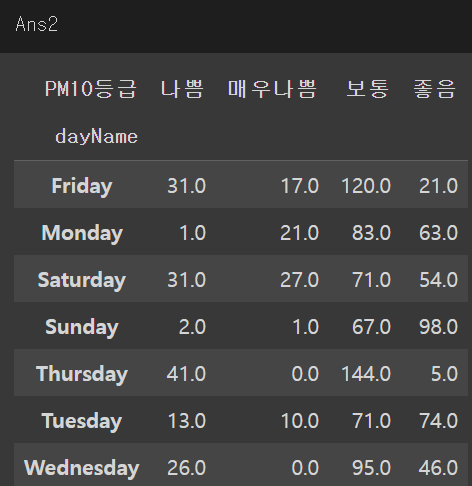This screenshot has height=486, width=472.
Task: Select the Monday row label
Action: 82,233
